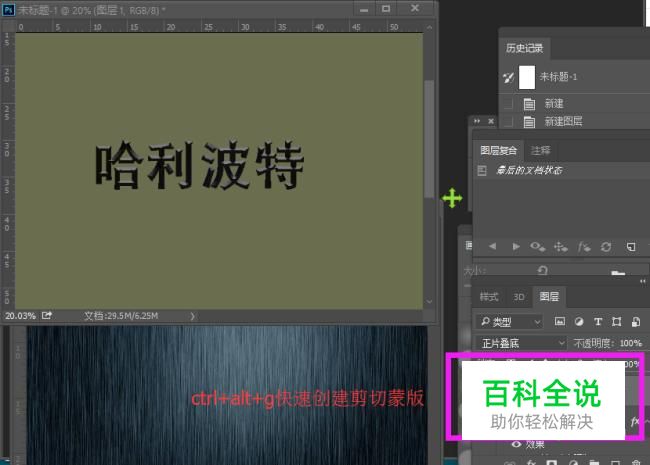Collapse the floating panel double arrows

click(x=477, y=121)
